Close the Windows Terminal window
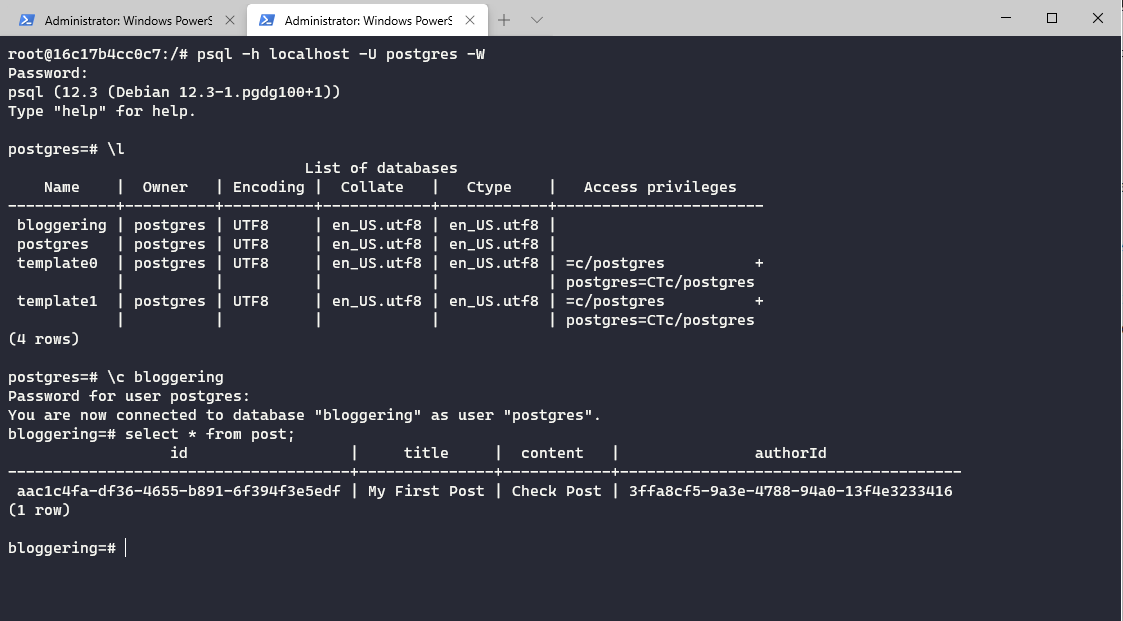The width and height of the screenshot is (1123, 621). click(x=1098, y=18)
